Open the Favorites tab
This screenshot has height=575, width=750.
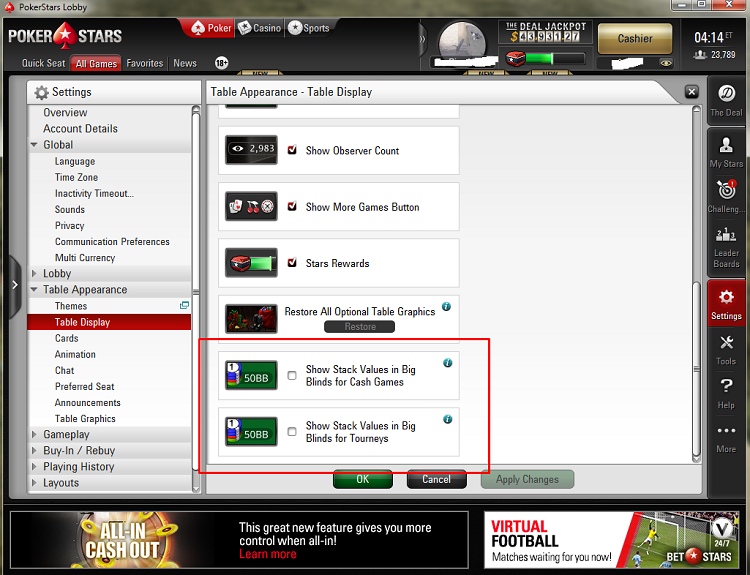click(144, 63)
